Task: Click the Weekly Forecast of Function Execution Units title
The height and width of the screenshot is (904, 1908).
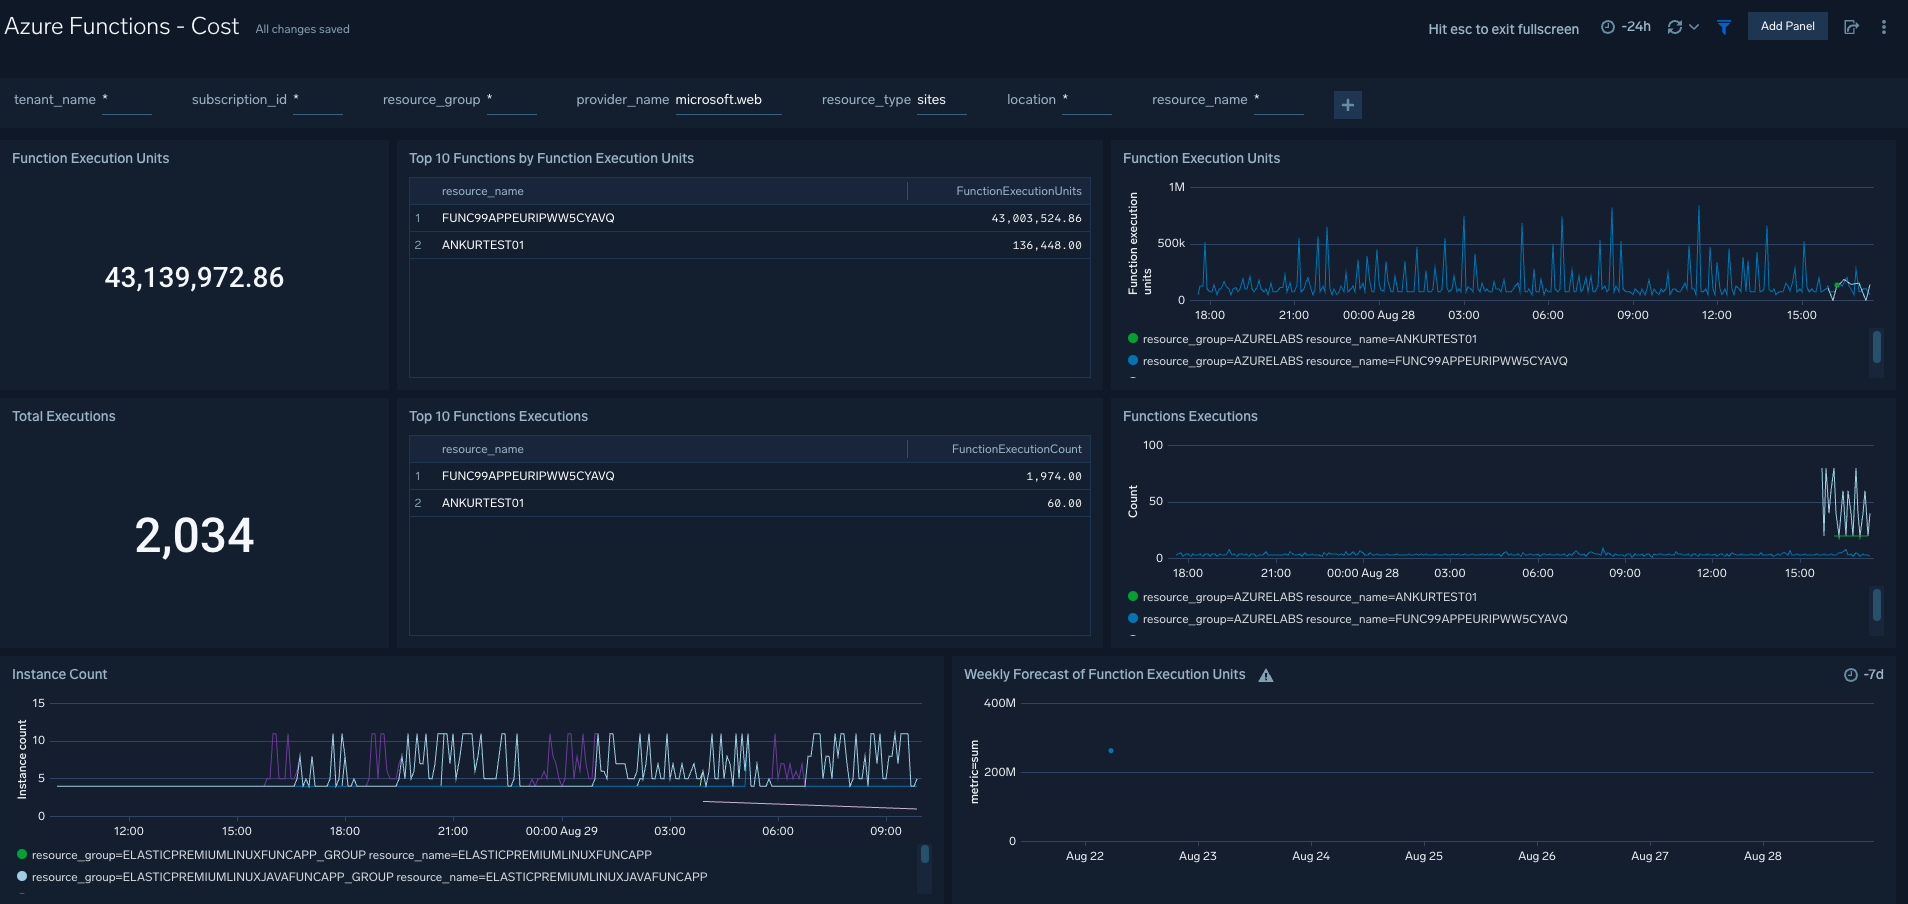Action: [1104, 674]
